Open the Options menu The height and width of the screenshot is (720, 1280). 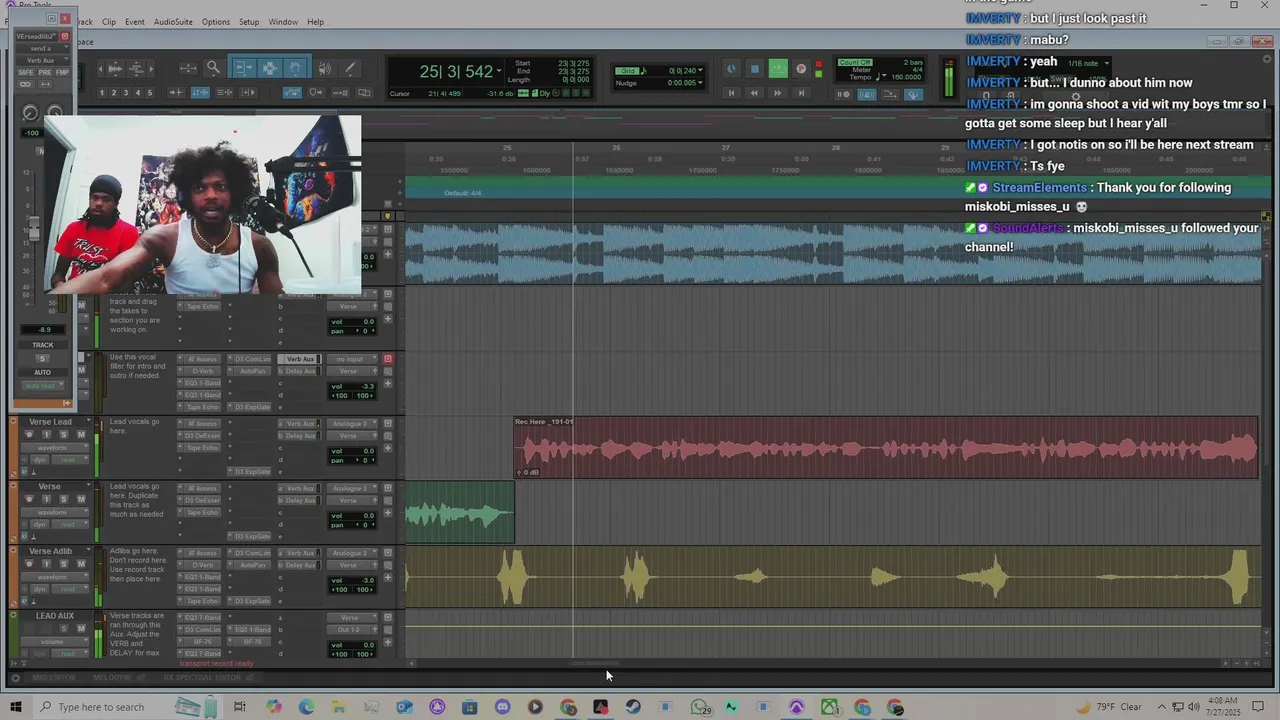(x=216, y=22)
